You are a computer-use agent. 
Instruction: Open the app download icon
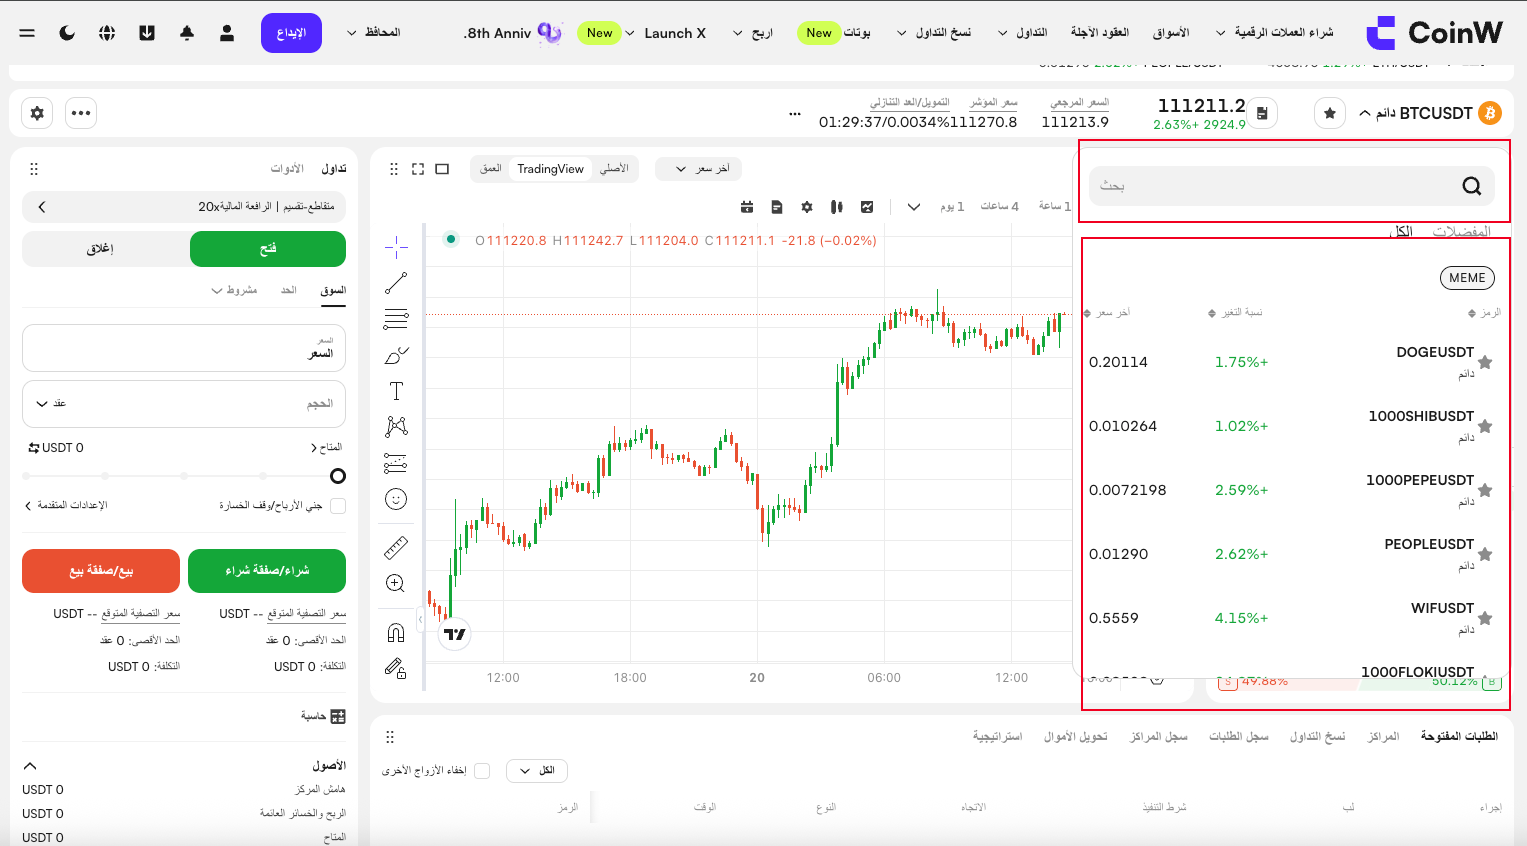pyautogui.click(x=147, y=33)
